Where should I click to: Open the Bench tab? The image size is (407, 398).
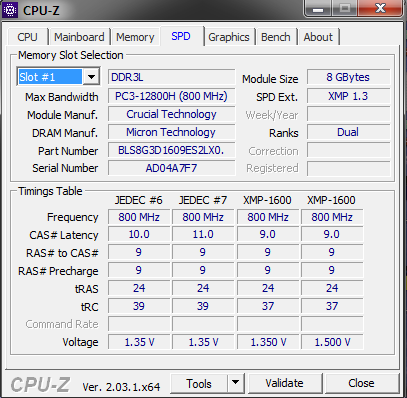276,37
